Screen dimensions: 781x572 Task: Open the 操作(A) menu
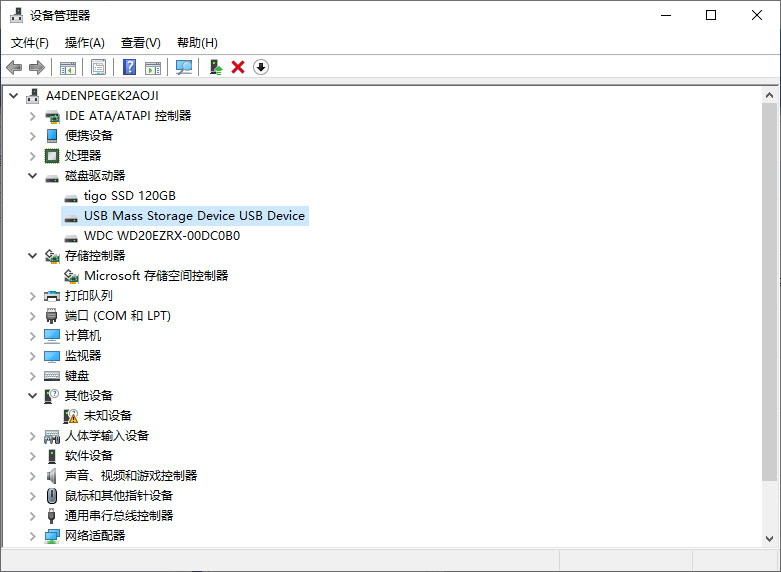click(85, 43)
